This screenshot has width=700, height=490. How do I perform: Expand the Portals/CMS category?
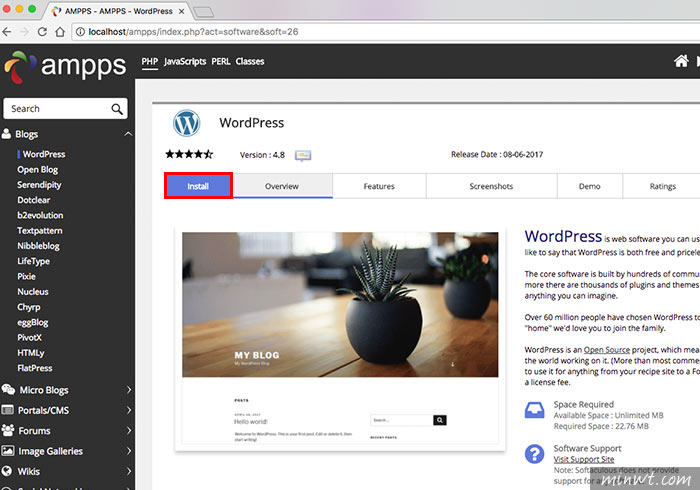click(x=129, y=410)
